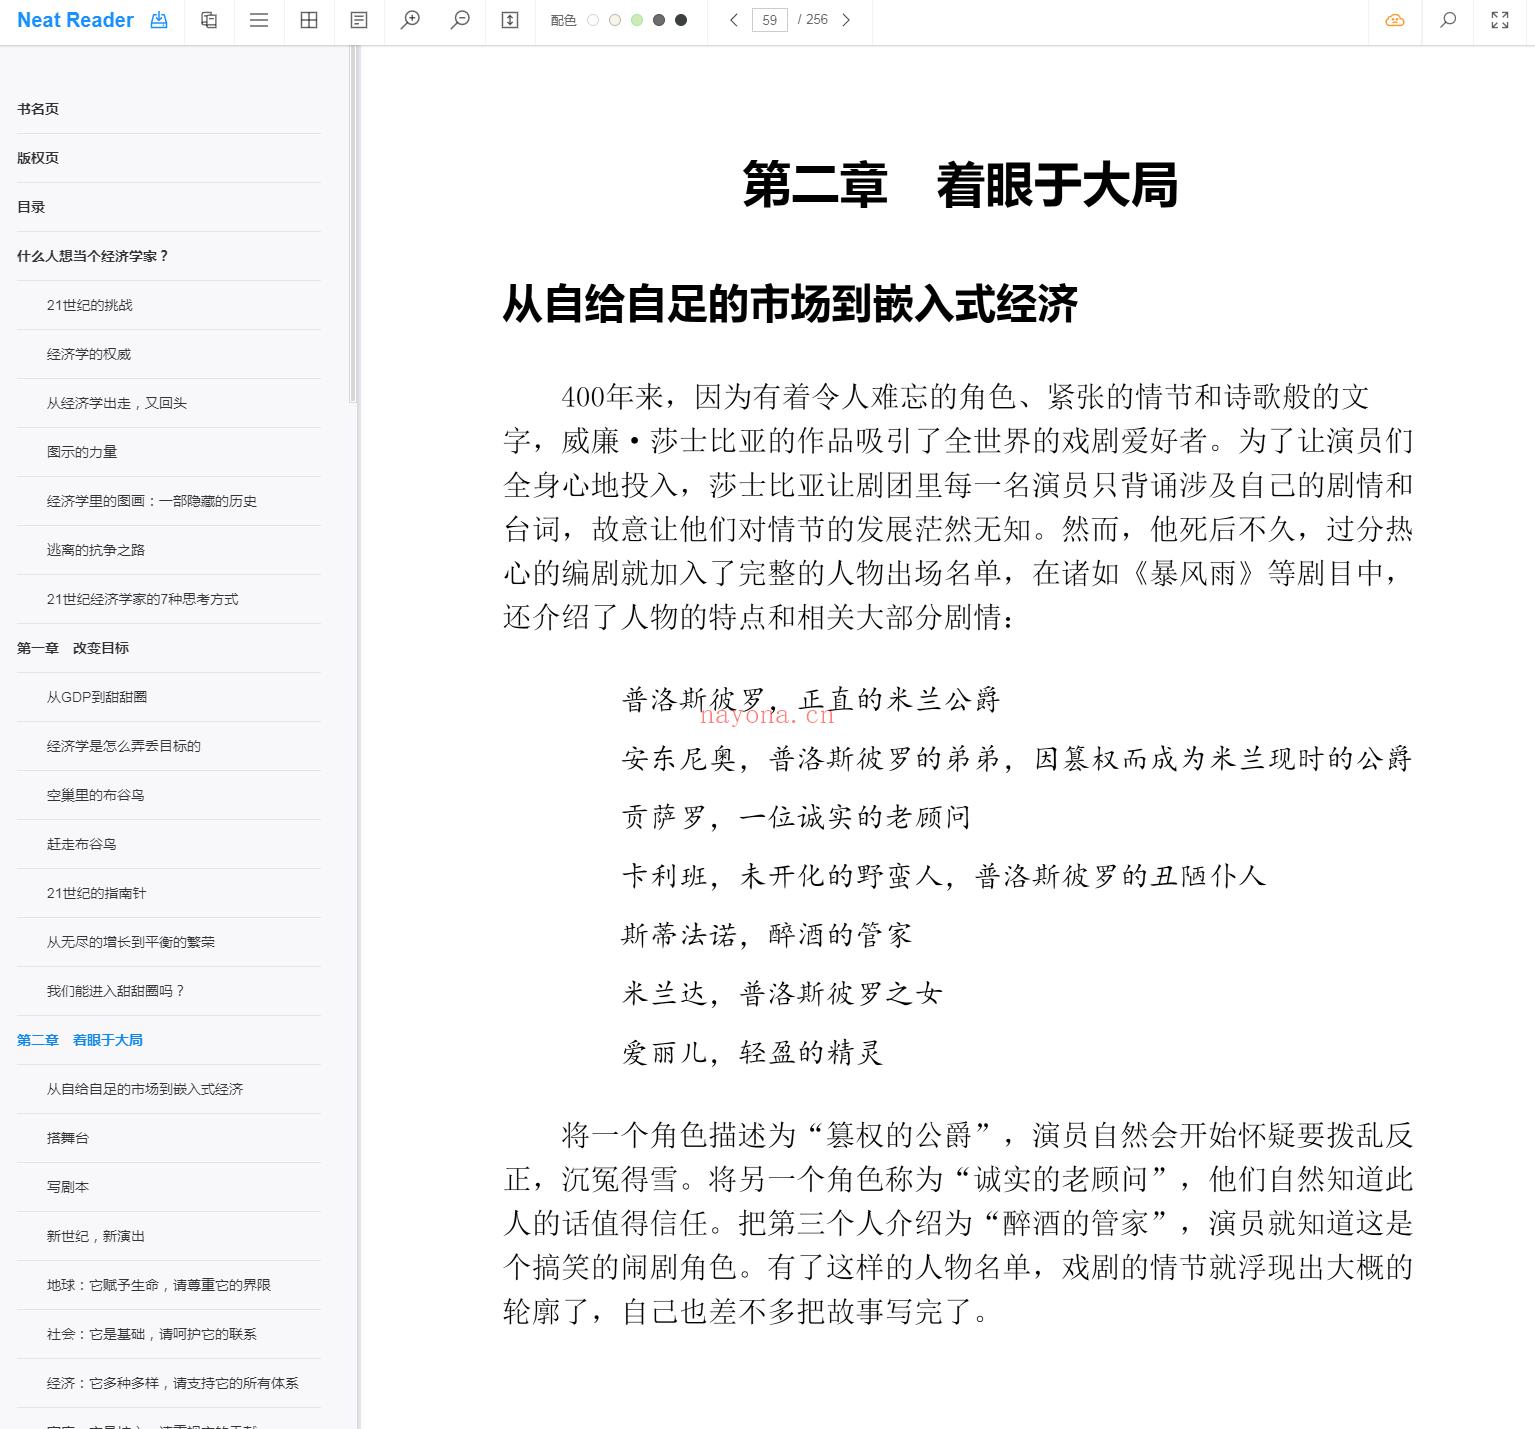Open 社会：它是基础，请呵护它的联系 section
This screenshot has width=1535, height=1429.
click(x=151, y=1334)
